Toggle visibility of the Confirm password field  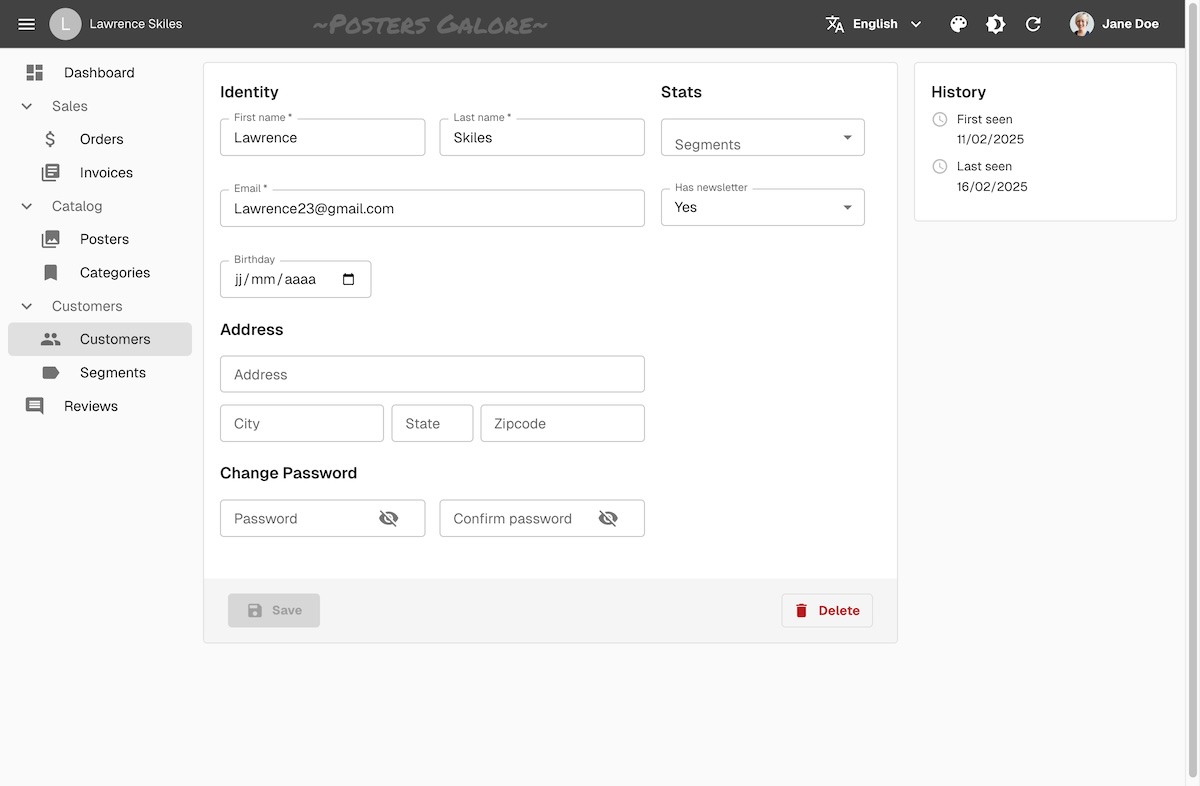pos(608,518)
